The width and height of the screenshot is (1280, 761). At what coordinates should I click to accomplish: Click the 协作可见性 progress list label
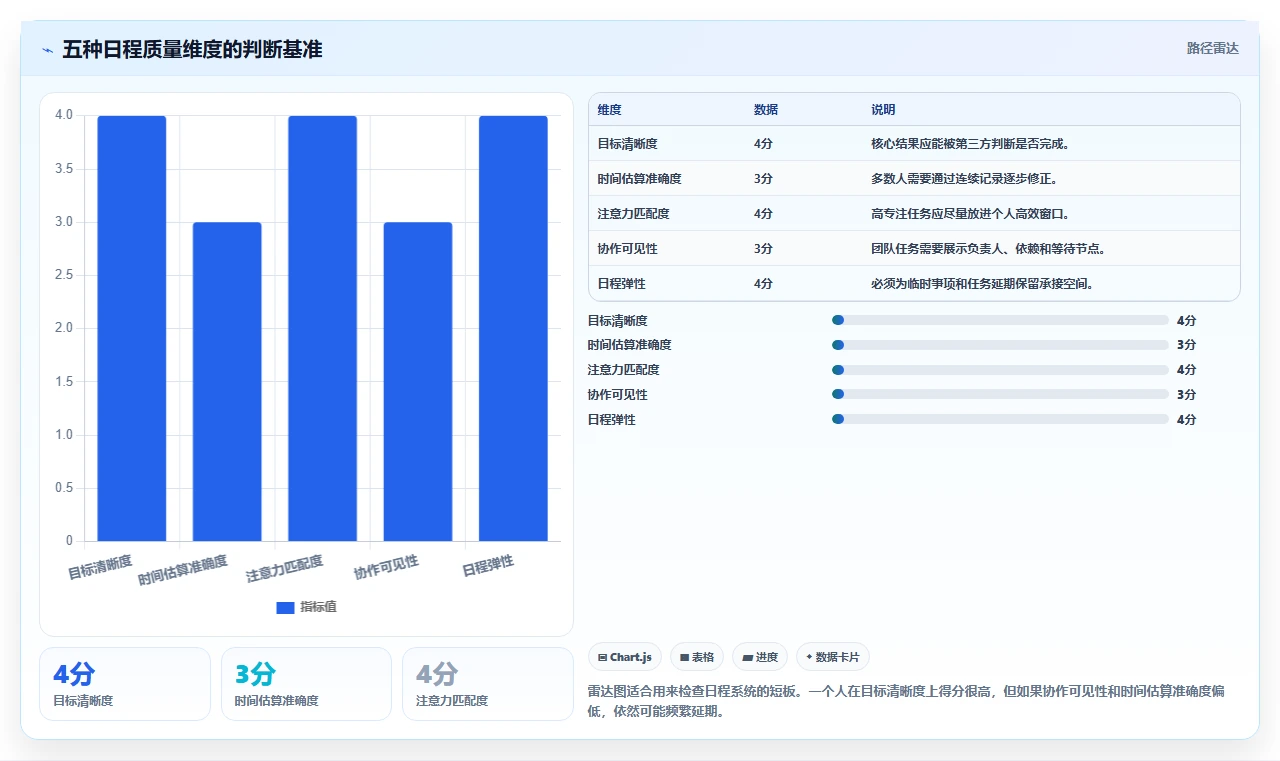click(617, 395)
